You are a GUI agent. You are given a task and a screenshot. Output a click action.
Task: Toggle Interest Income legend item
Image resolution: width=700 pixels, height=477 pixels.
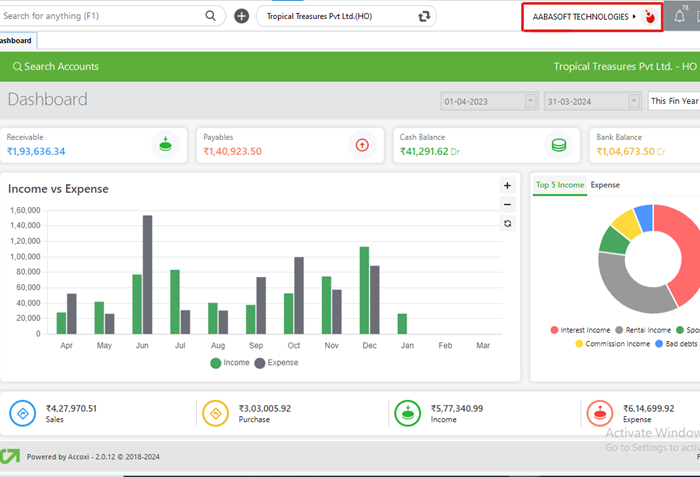click(x=581, y=330)
